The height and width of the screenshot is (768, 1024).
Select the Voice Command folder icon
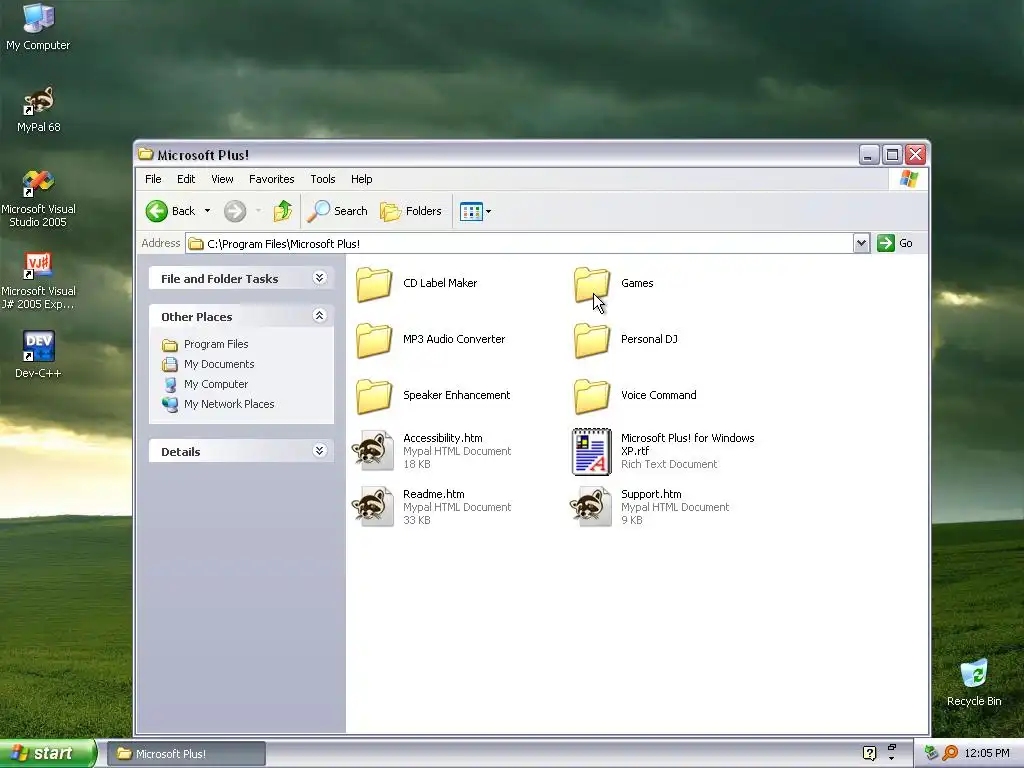(592, 396)
